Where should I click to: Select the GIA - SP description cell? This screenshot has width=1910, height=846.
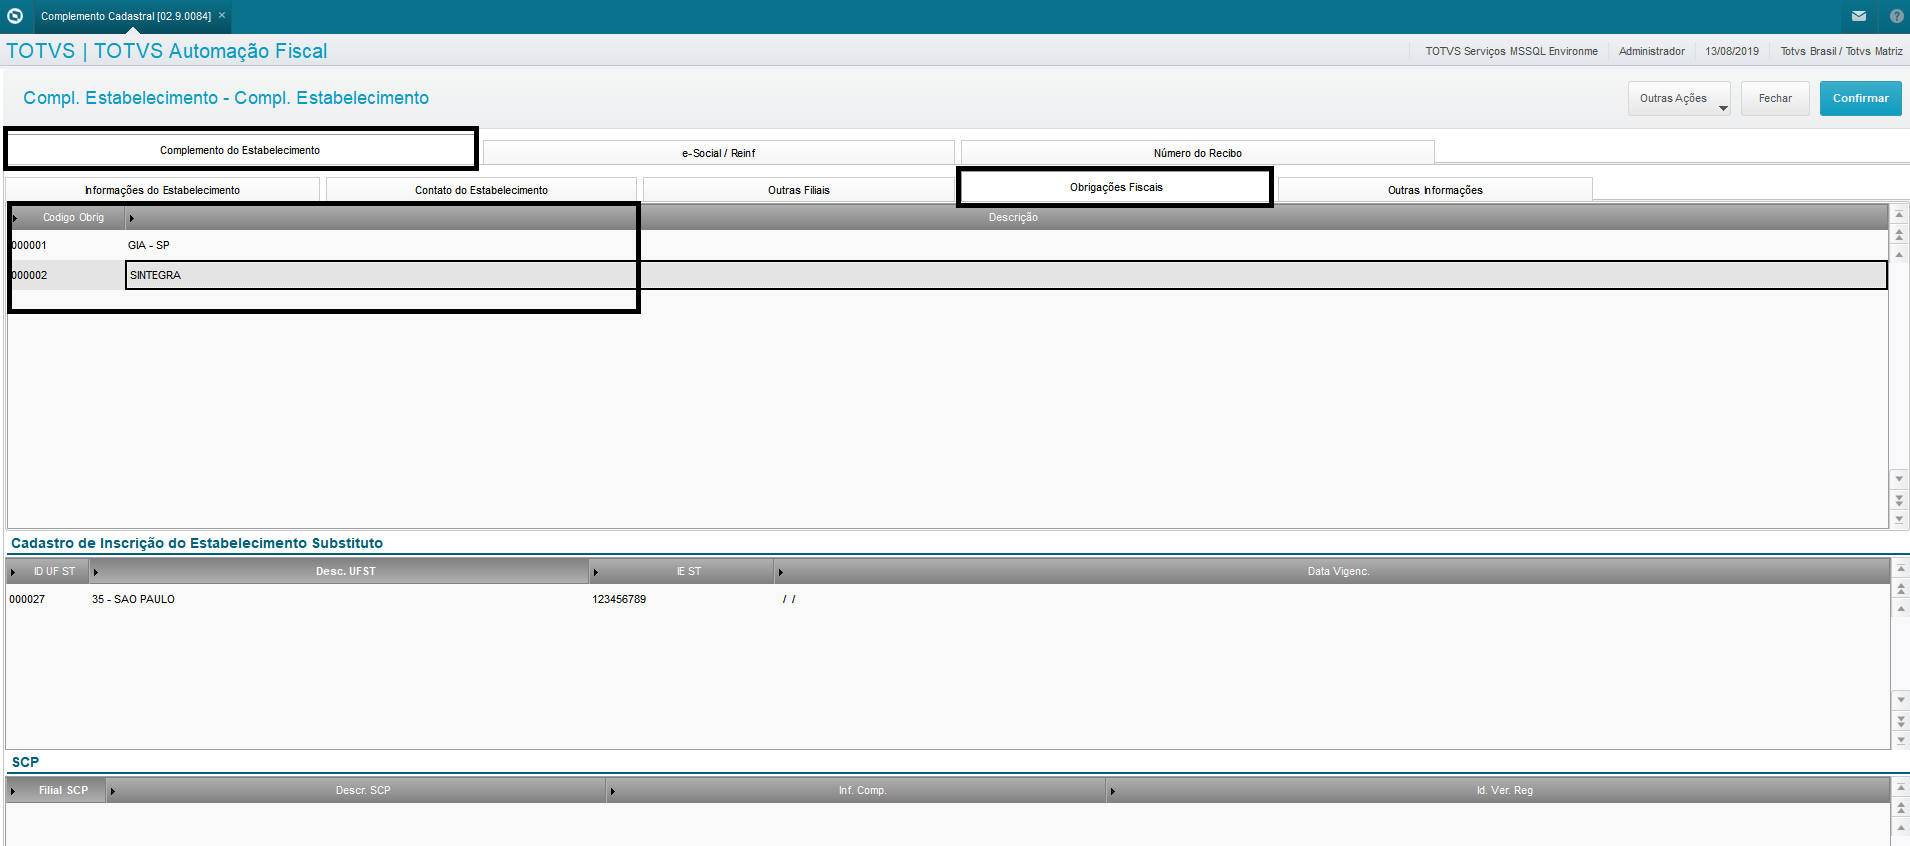(x=1006, y=245)
